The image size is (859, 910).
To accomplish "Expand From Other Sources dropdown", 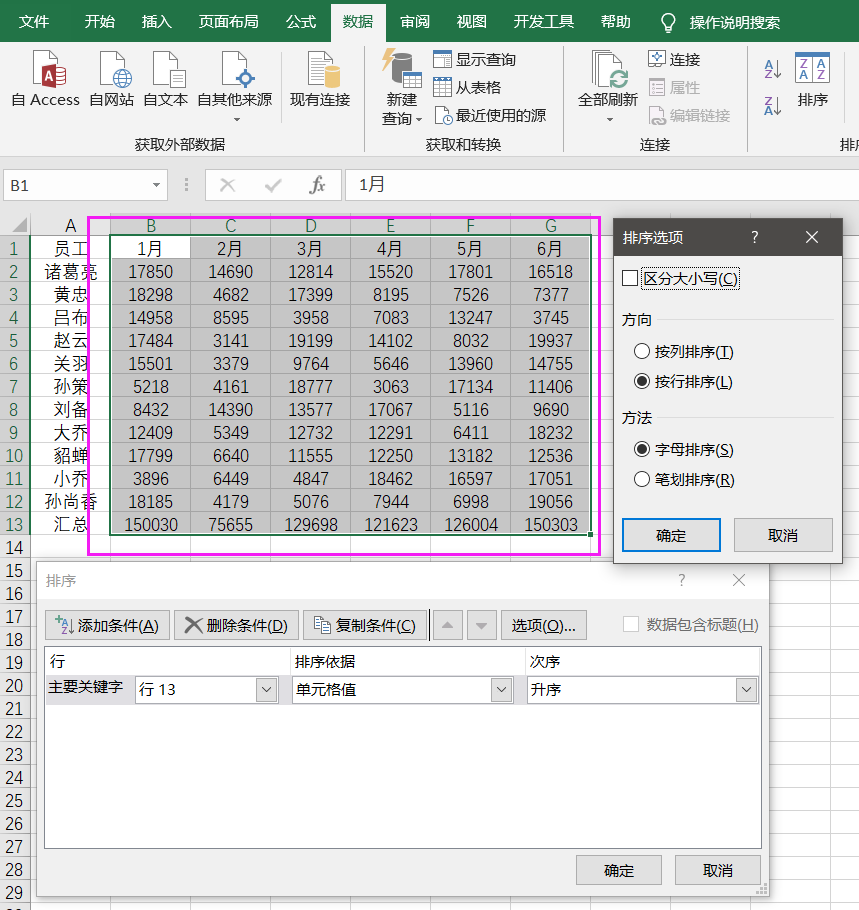I will point(236,120).
